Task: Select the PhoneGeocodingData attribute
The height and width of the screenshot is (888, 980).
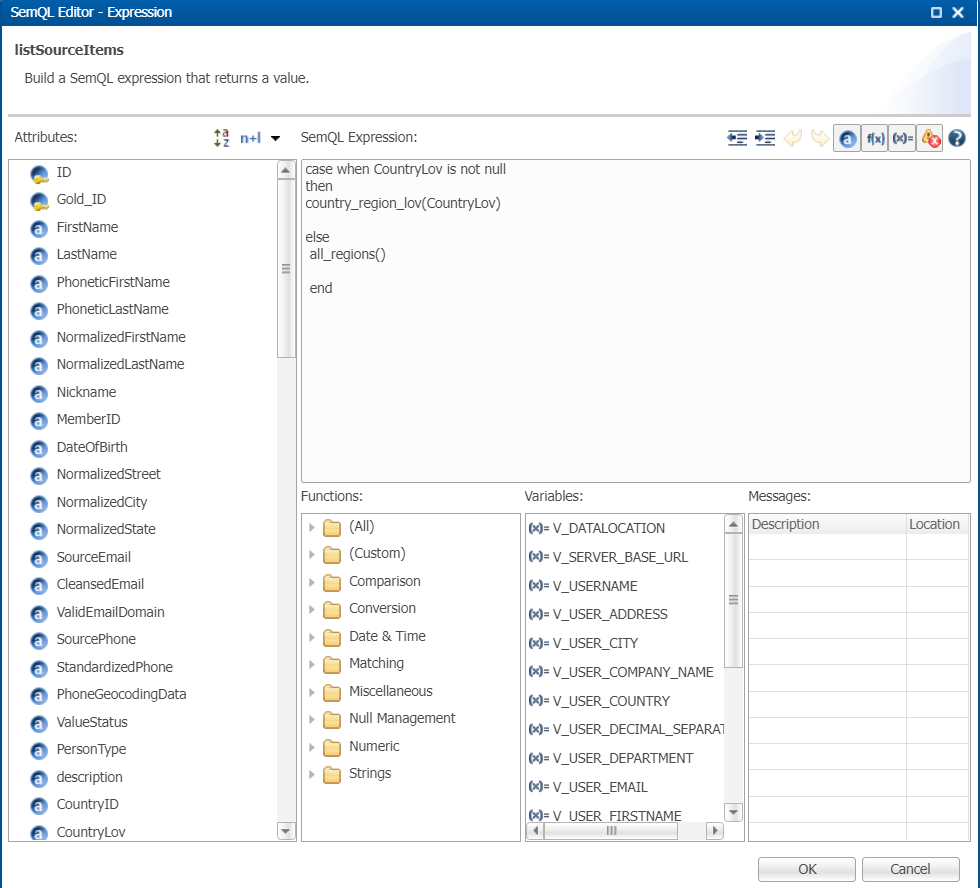Action: 121,695
